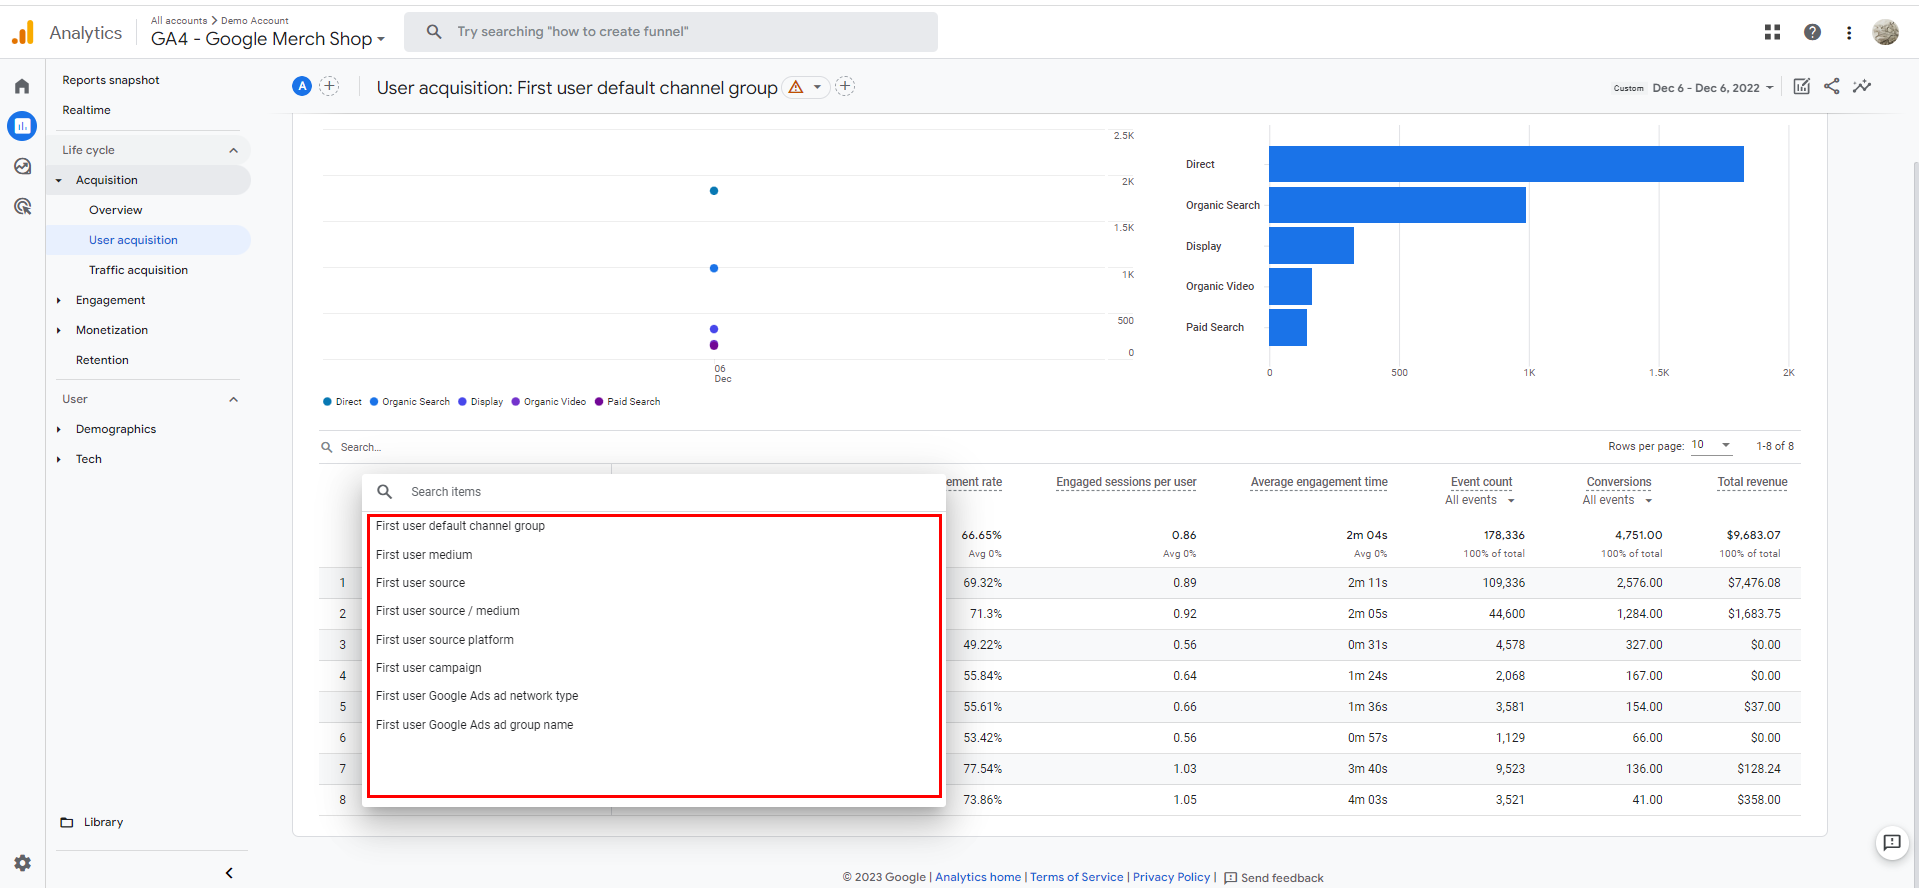1919x888 pixels.
Task: Open the Help question mark icon
Action: [1812, 32]
